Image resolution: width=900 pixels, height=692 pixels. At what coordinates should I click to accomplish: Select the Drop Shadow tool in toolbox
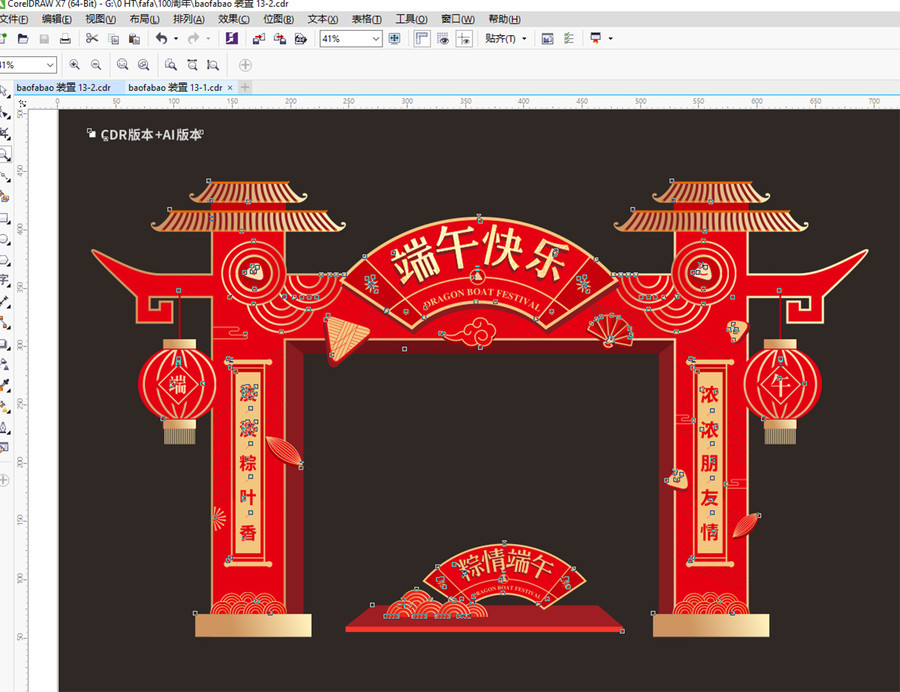point(5,344)
